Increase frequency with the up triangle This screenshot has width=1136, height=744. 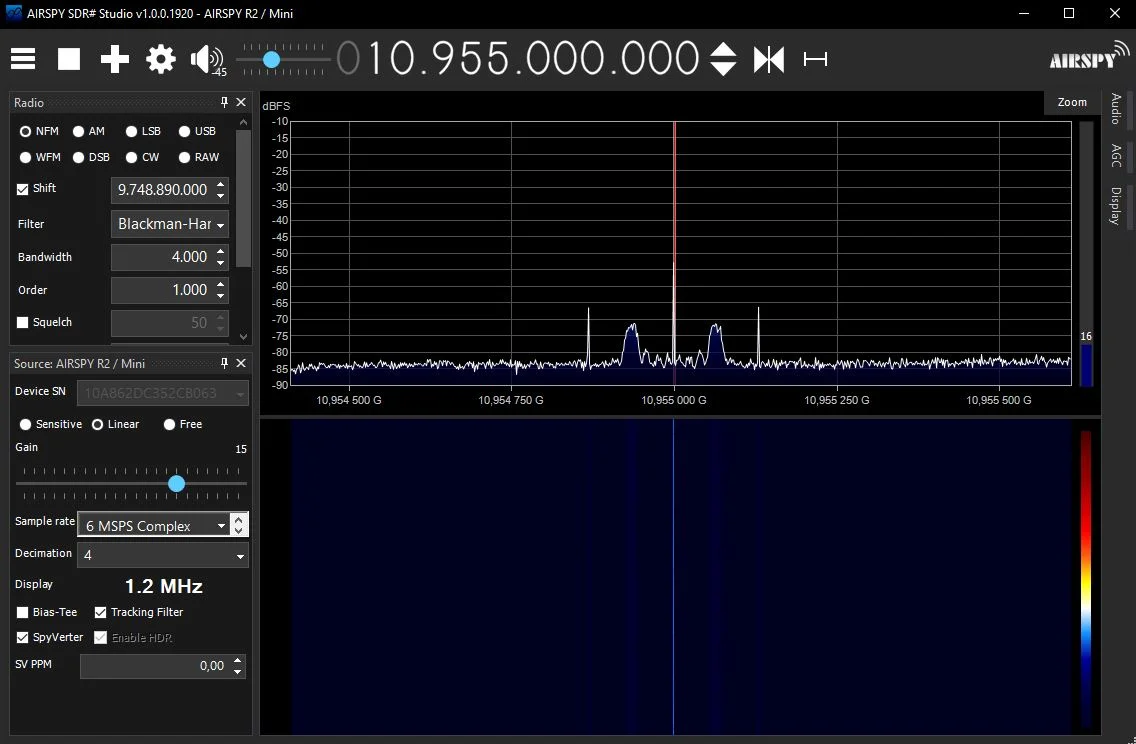(723, 49)
